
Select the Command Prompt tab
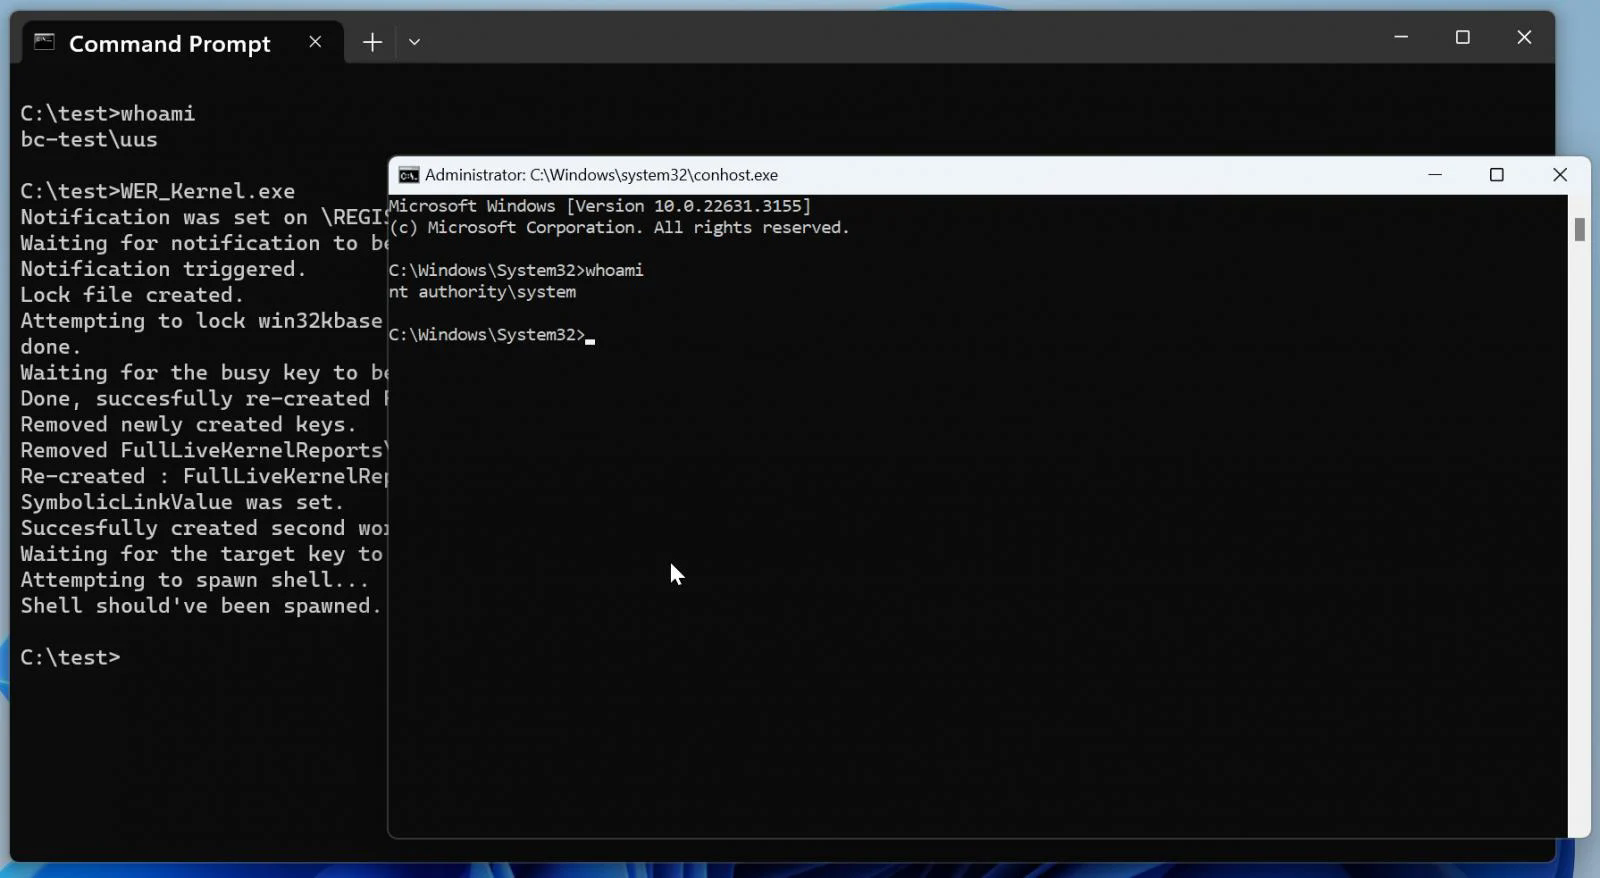click(183, 42)
